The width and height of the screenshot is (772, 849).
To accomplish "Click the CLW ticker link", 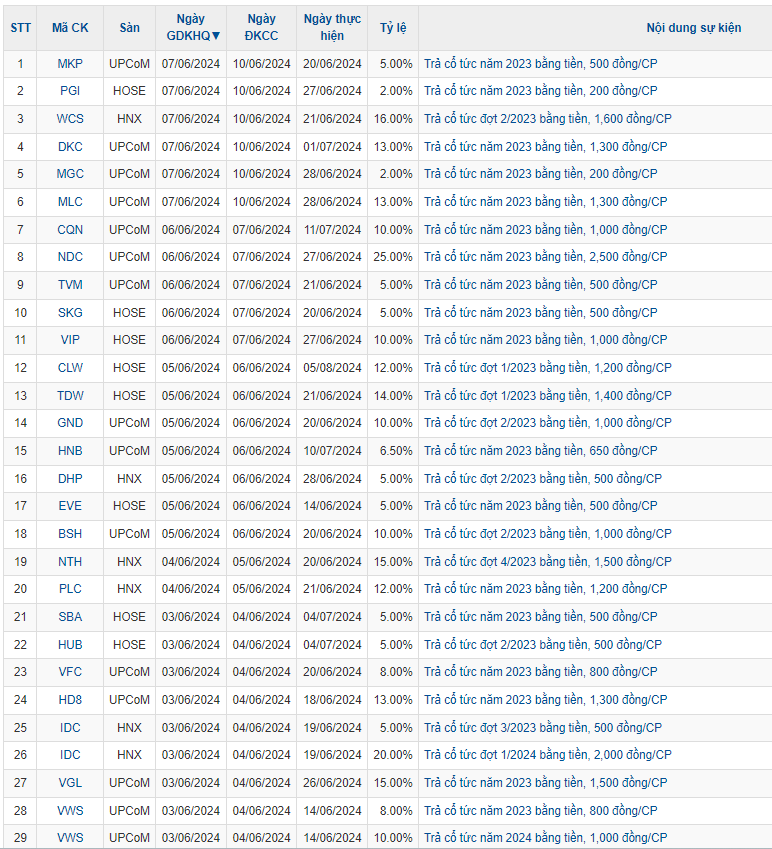I will (x=70, y=368).
